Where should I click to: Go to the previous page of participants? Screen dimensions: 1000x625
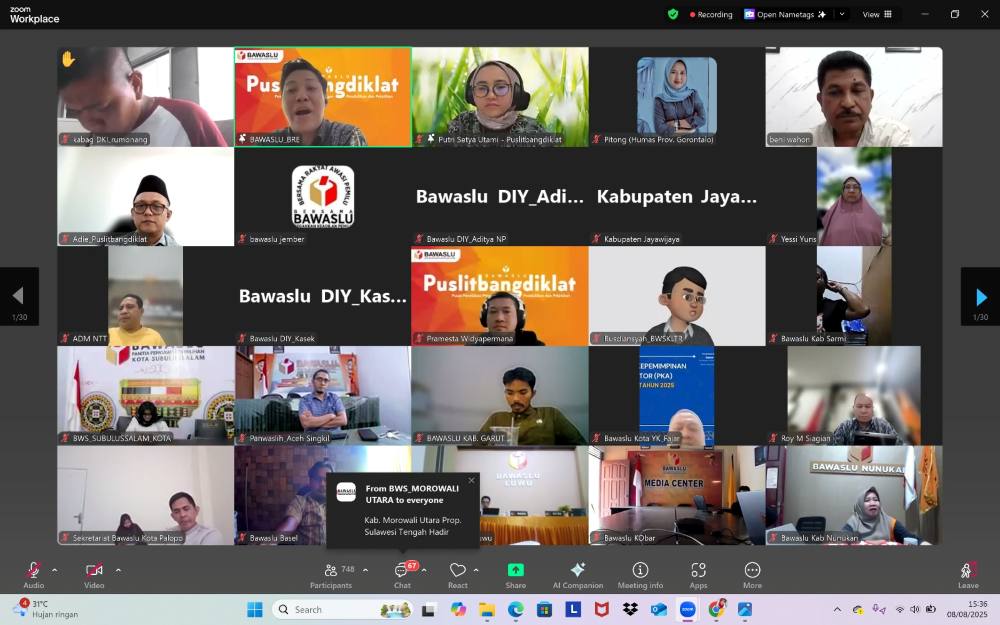(19, 297)
